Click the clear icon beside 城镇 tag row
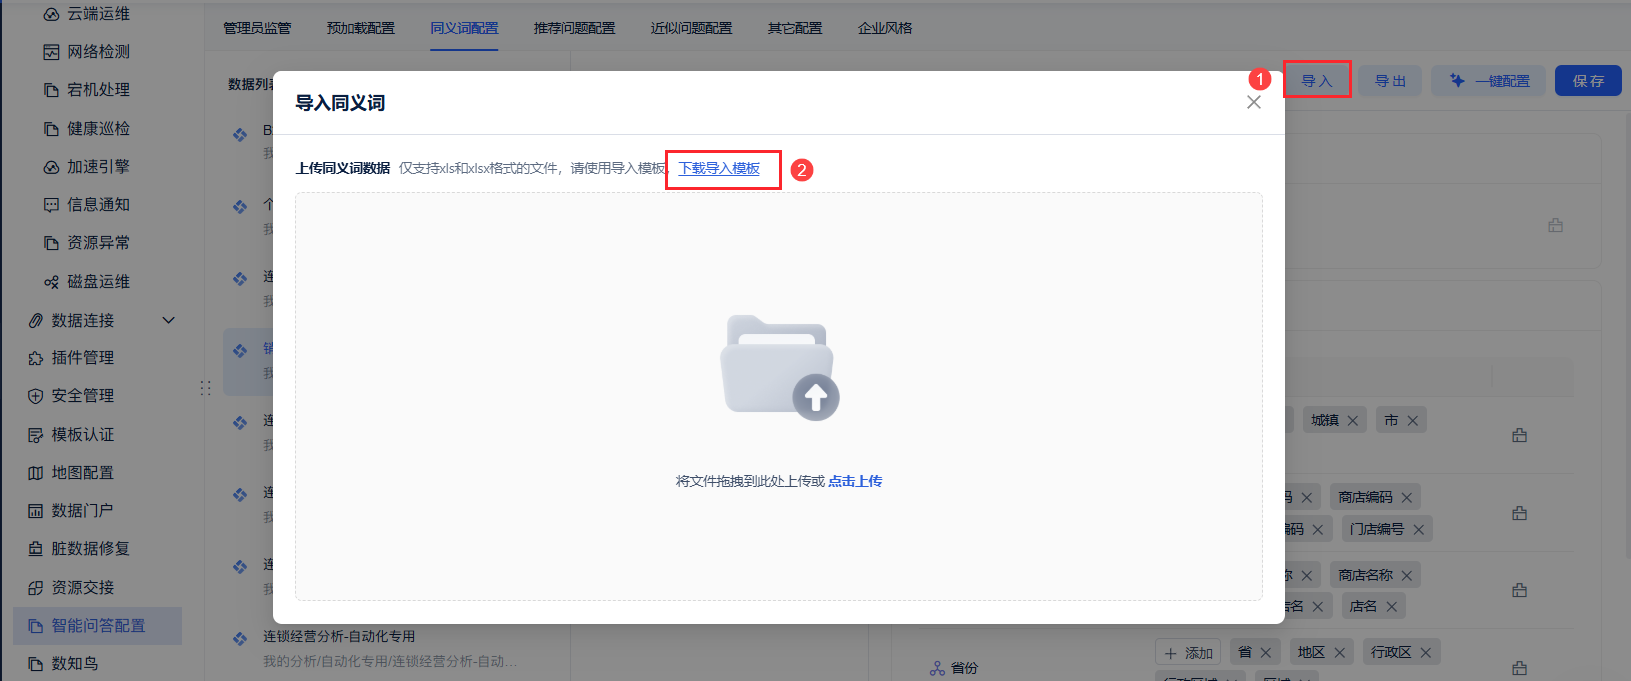The image size is (1631, 681). [x=1519, y=435]
